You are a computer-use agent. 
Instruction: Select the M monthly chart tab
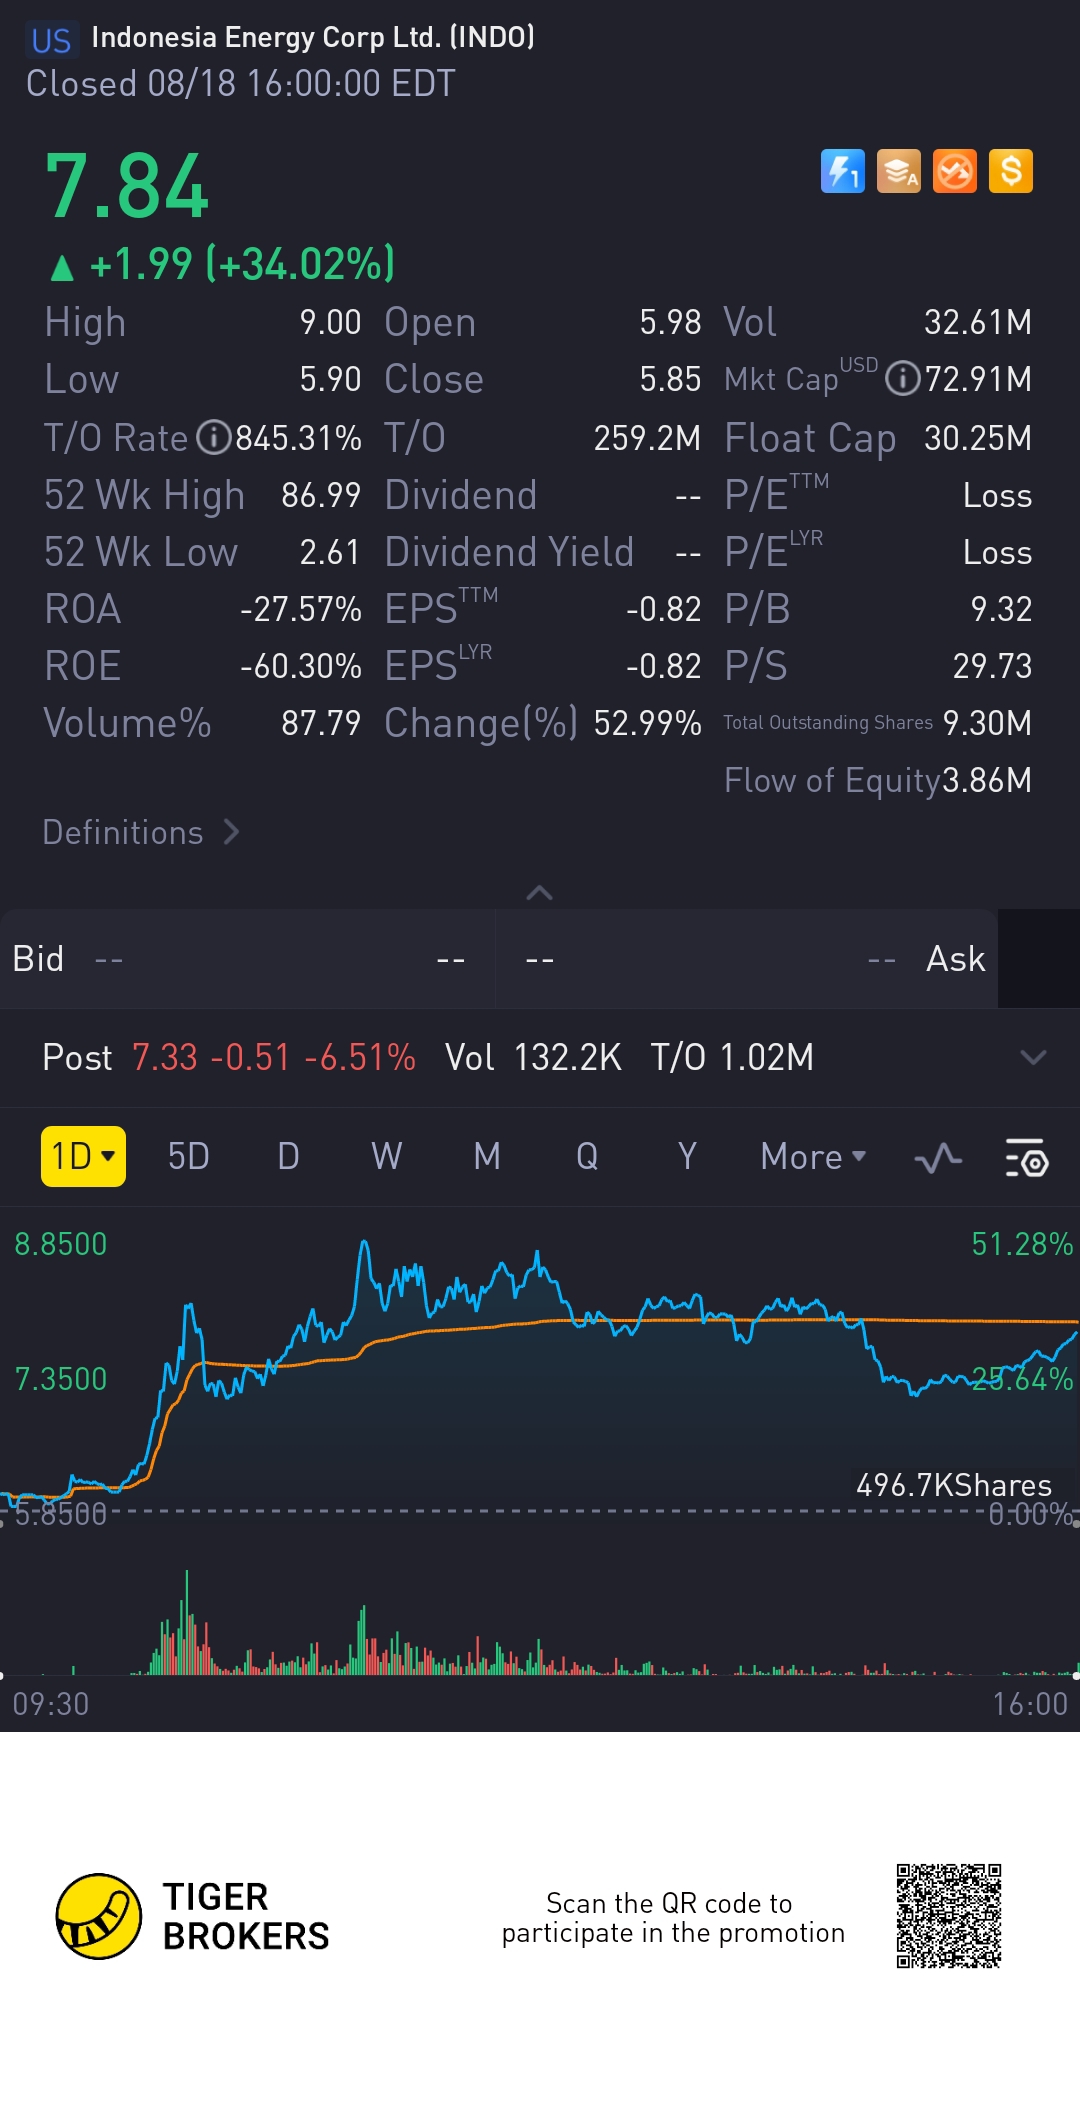(487, 1157)
